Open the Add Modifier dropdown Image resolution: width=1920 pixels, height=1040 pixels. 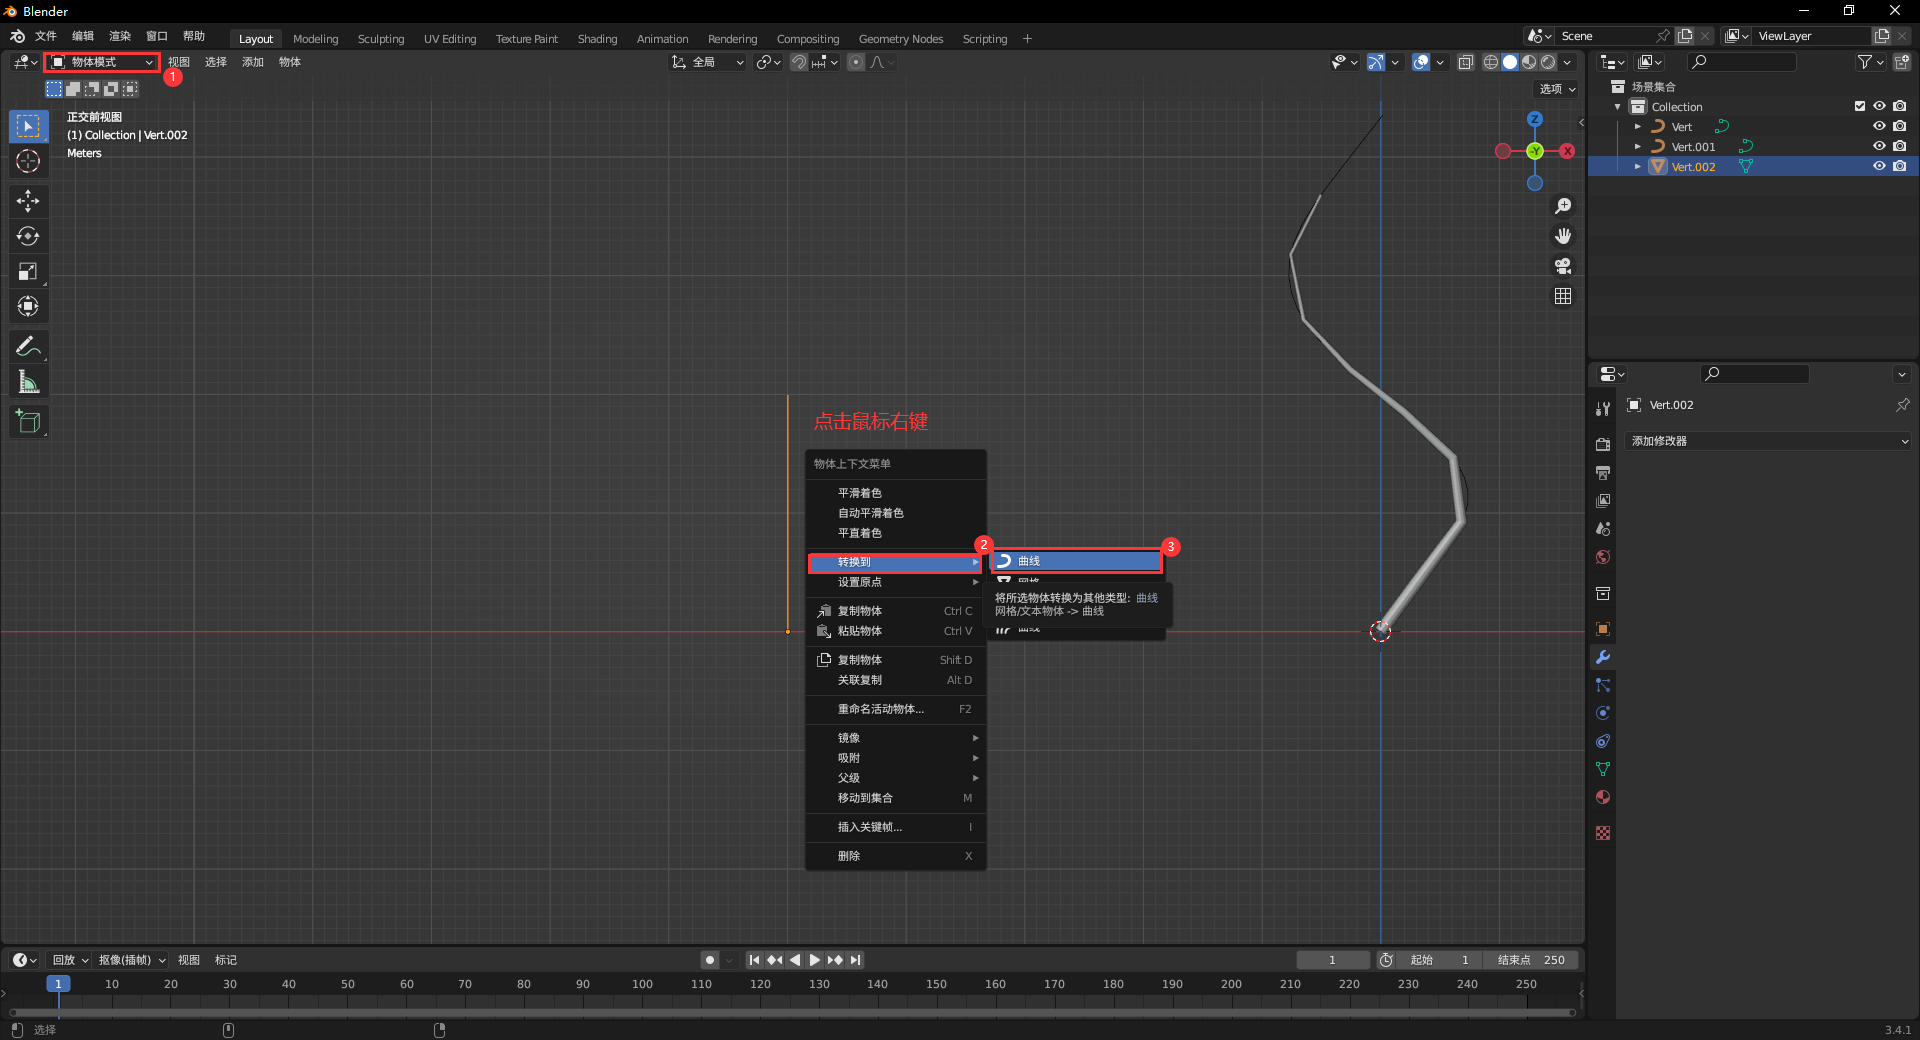1768,441
